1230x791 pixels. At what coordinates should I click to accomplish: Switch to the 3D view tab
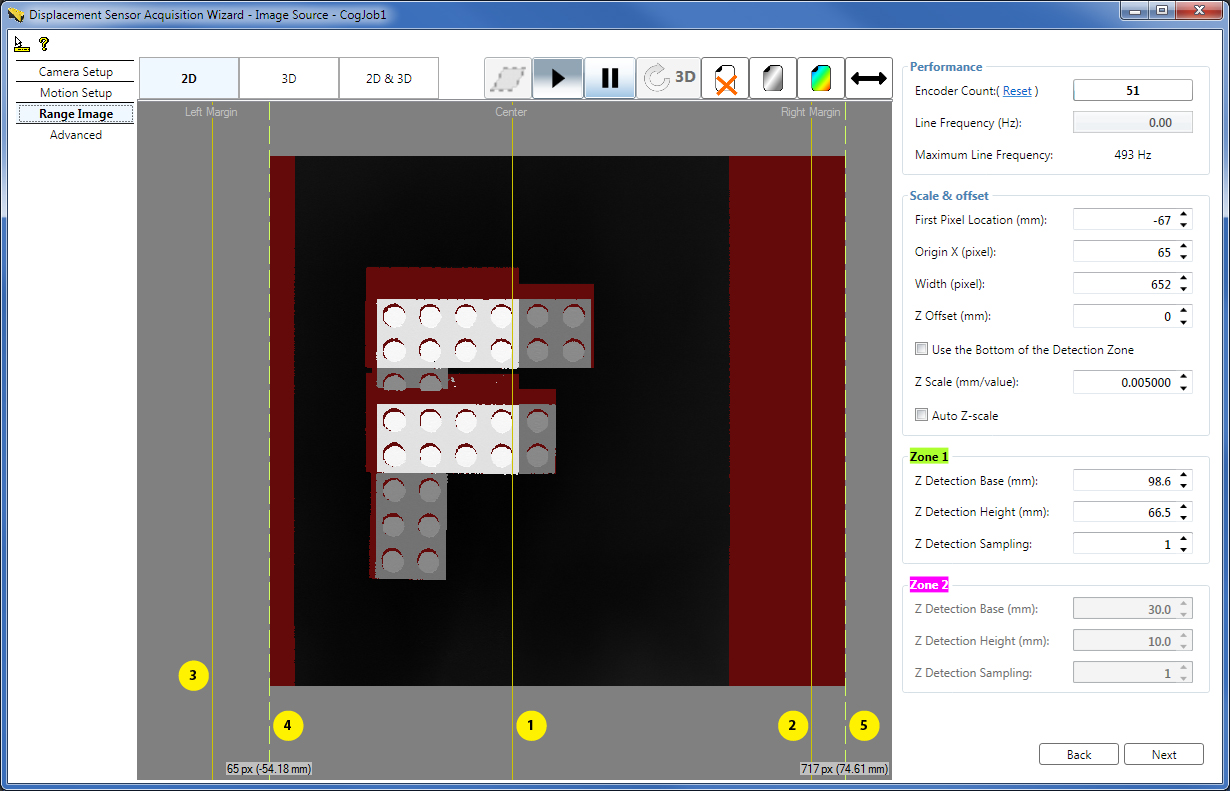[x=288, y=78]
